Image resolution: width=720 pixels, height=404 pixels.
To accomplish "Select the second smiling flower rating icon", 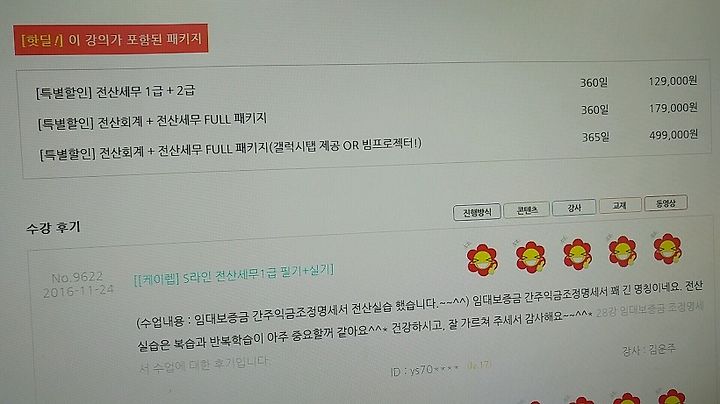I will 530,258.
